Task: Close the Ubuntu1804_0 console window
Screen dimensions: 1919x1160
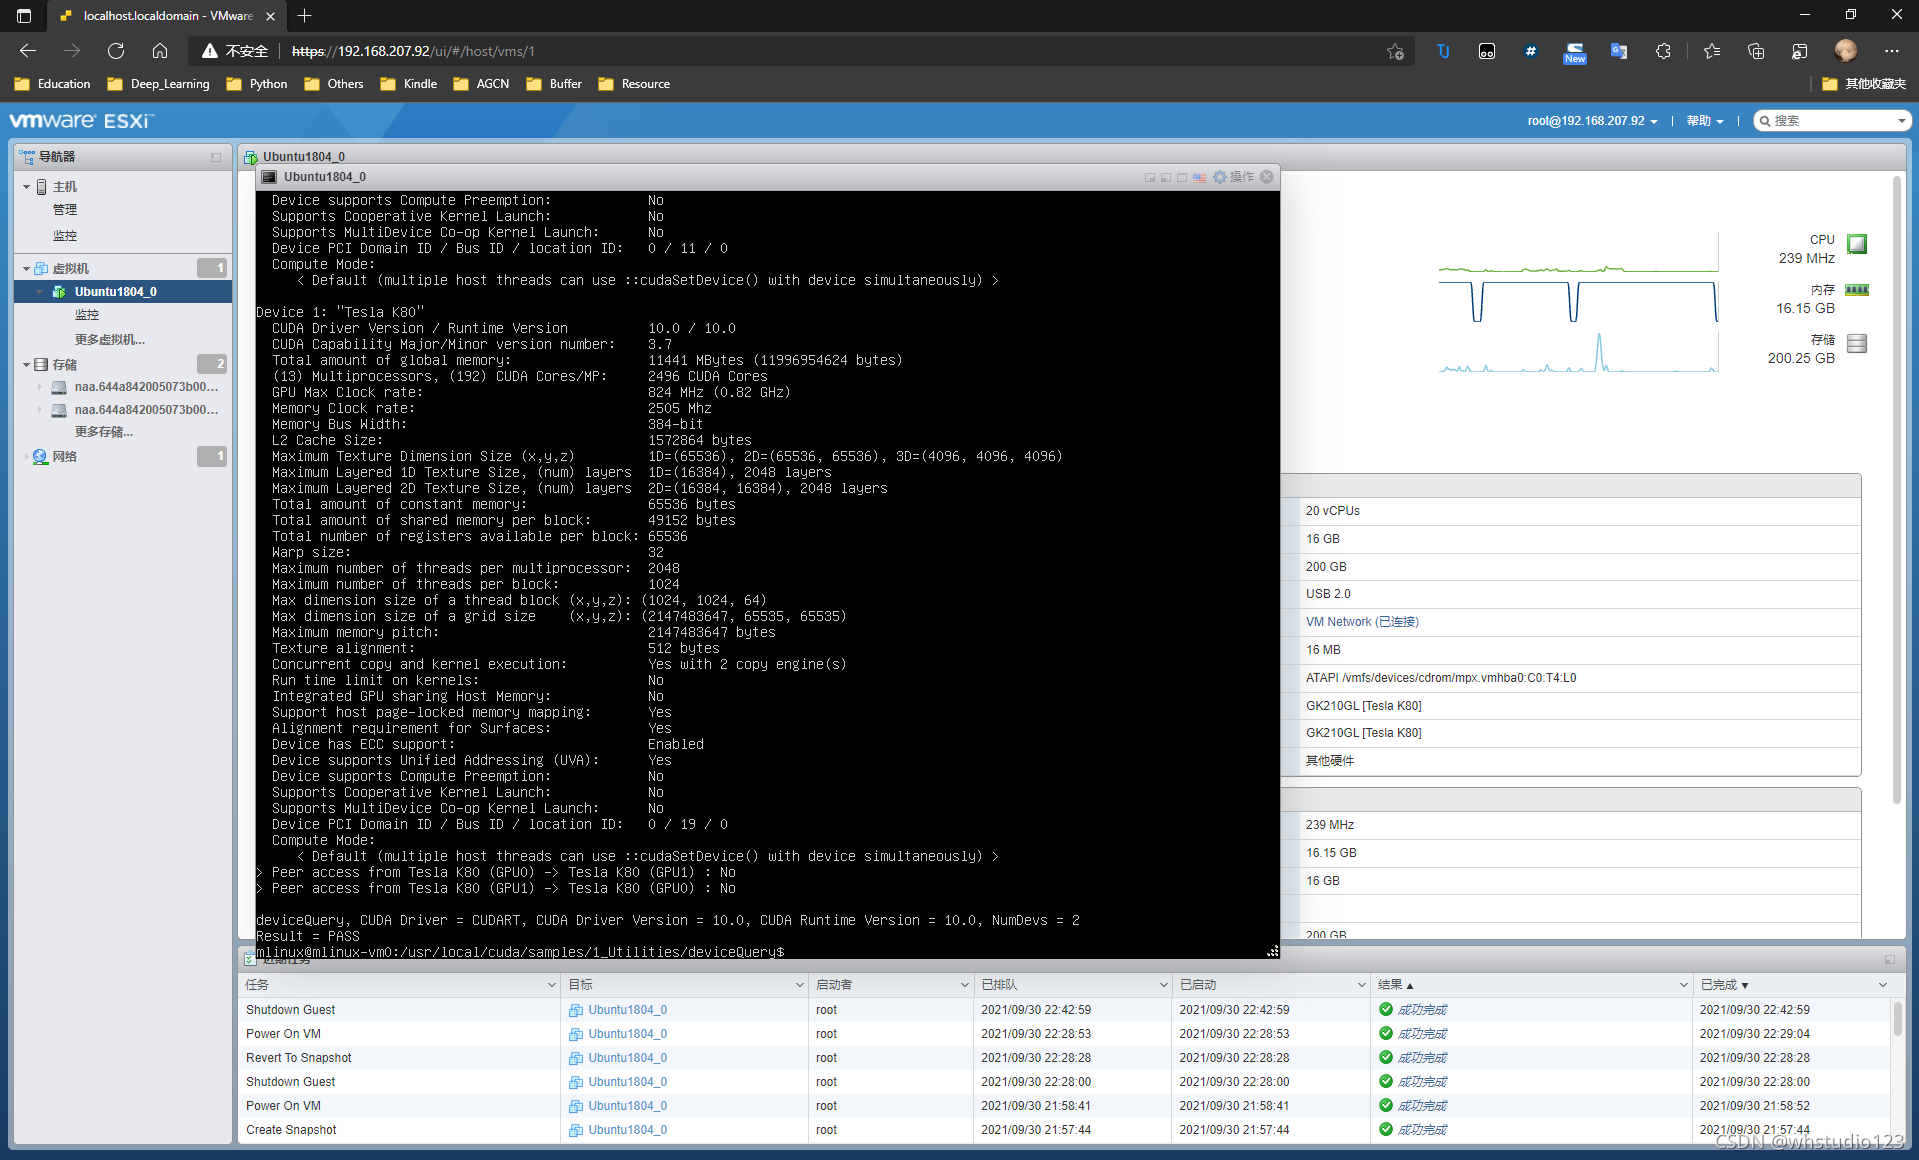Action: tap(1267, 177)
